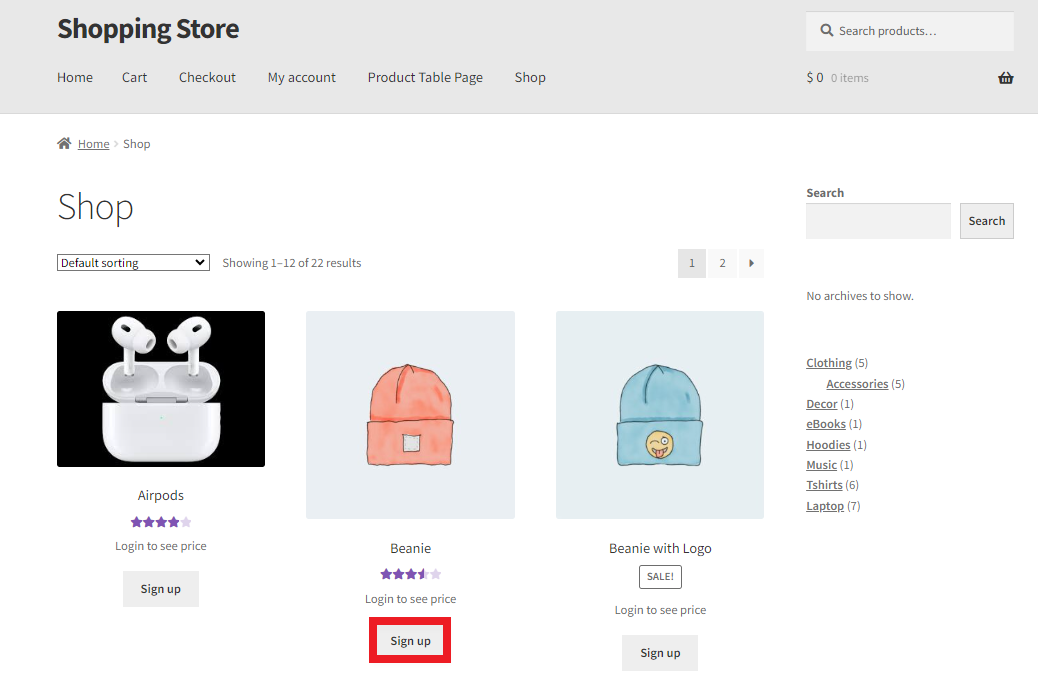Click the star rating under Airpods

click(x=160, y=521)
